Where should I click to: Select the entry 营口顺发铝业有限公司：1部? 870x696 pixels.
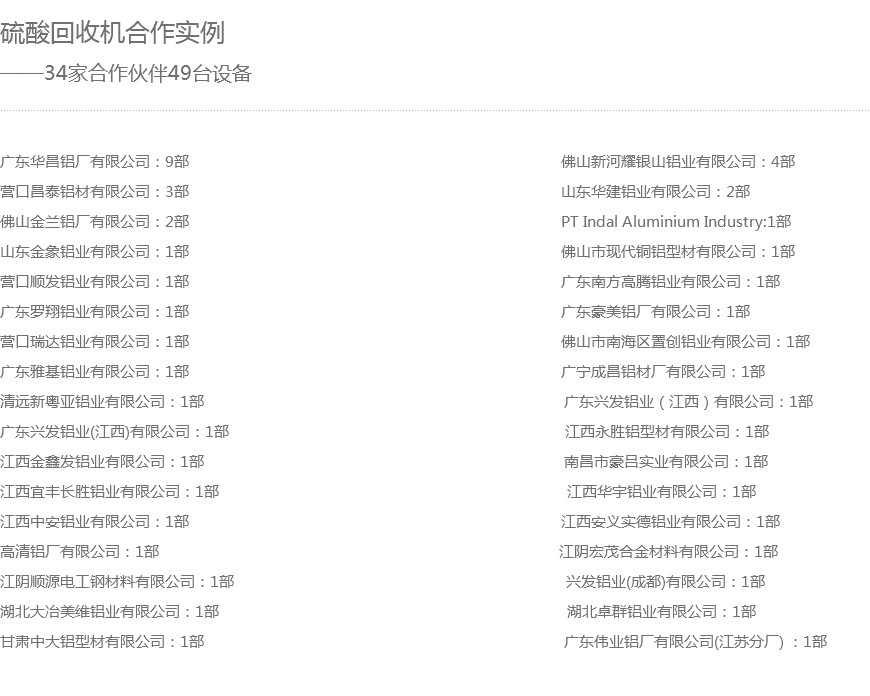click(x=95, y=281)
